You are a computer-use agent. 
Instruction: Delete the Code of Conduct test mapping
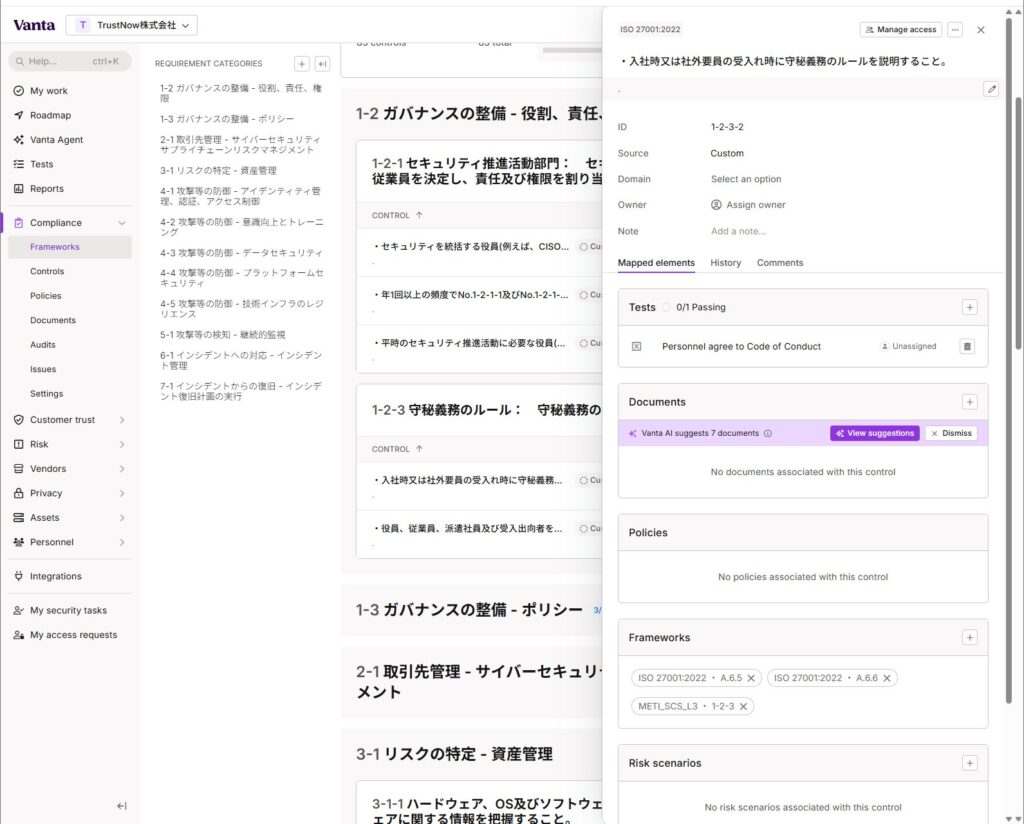(x=967, y=346)
